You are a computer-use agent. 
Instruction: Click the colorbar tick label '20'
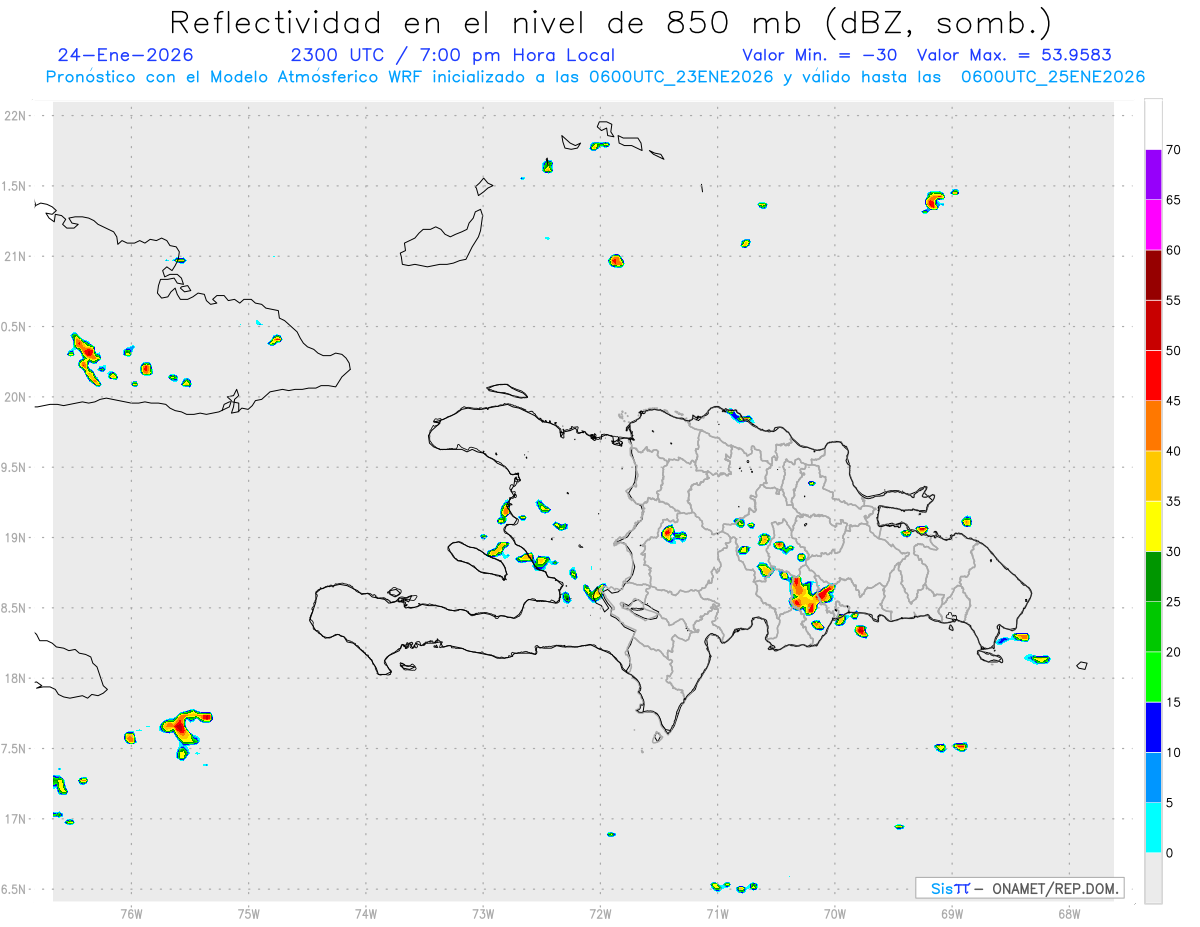pos(1173,652)
